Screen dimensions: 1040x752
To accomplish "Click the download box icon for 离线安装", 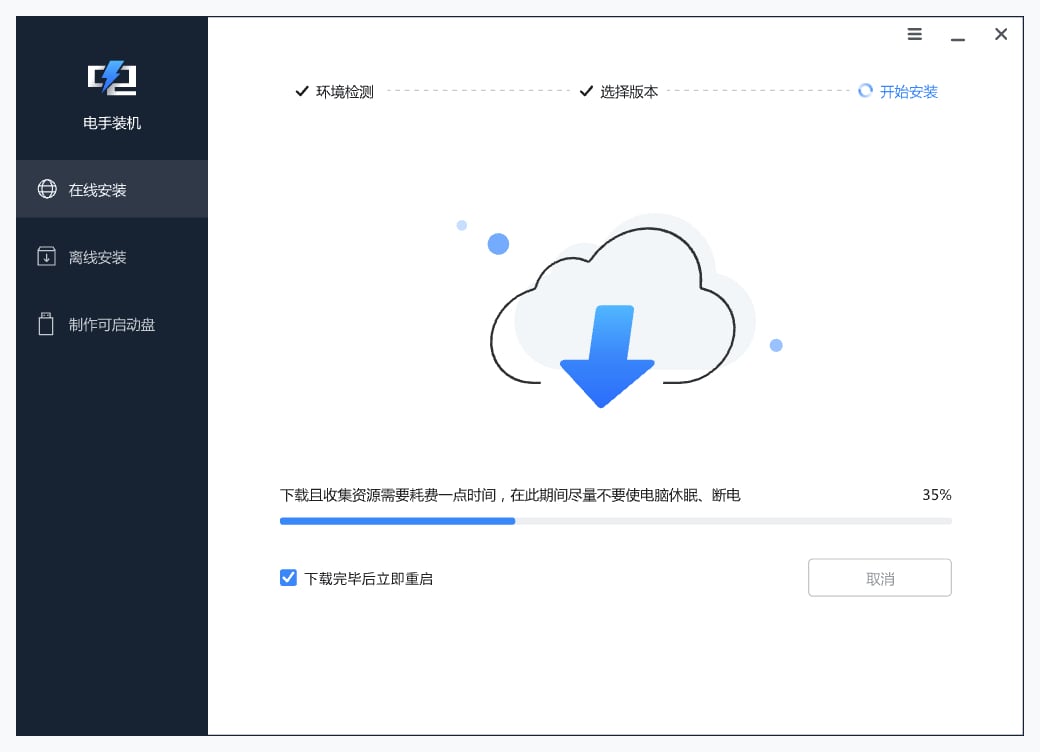I will [46, 257].
